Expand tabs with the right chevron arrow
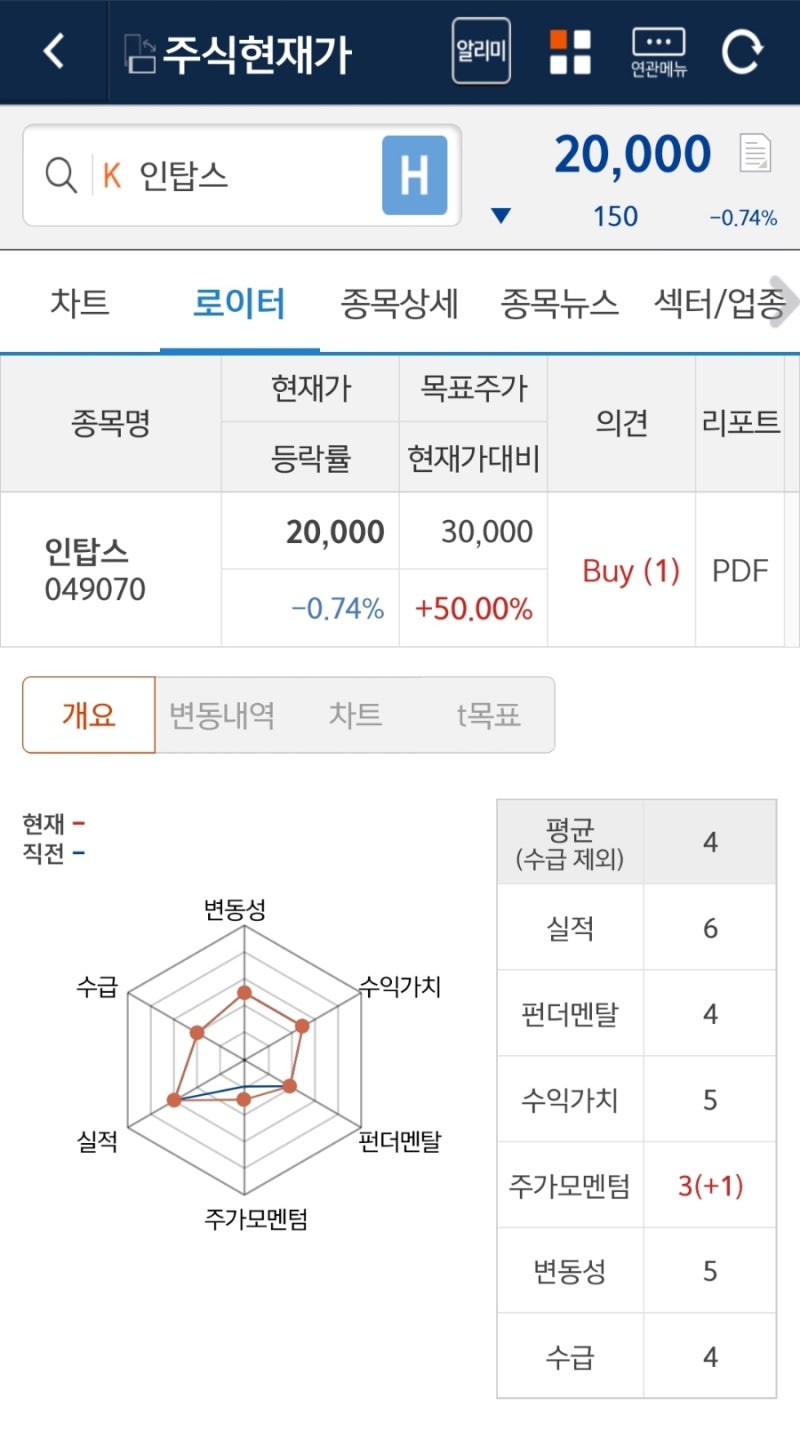This screenshot has height=1455, width=800. click(x=785, y=303)
